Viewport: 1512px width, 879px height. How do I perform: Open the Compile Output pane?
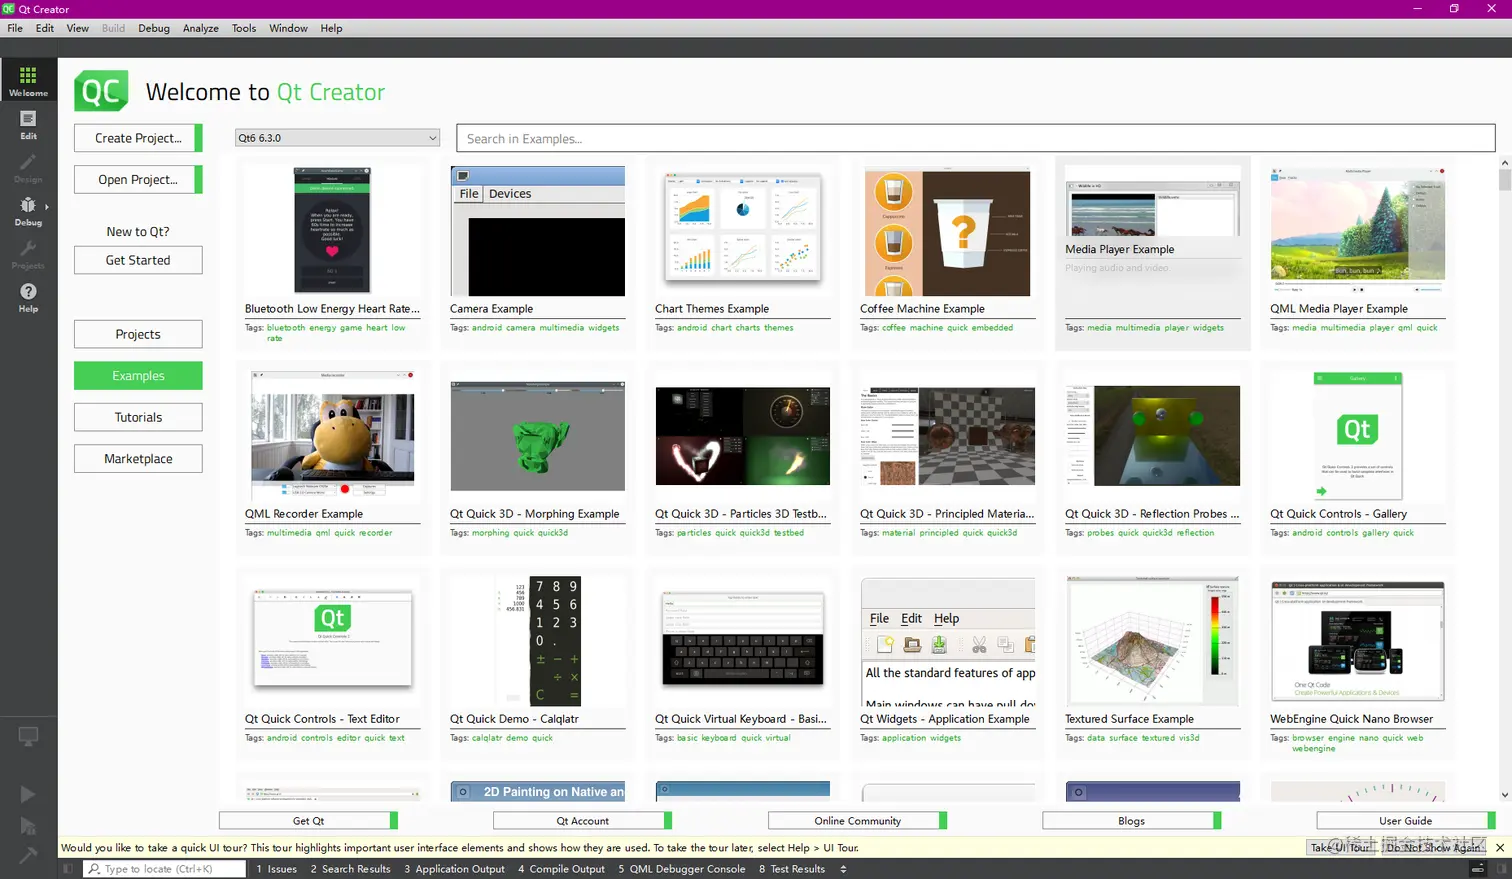tap(561, 869)
